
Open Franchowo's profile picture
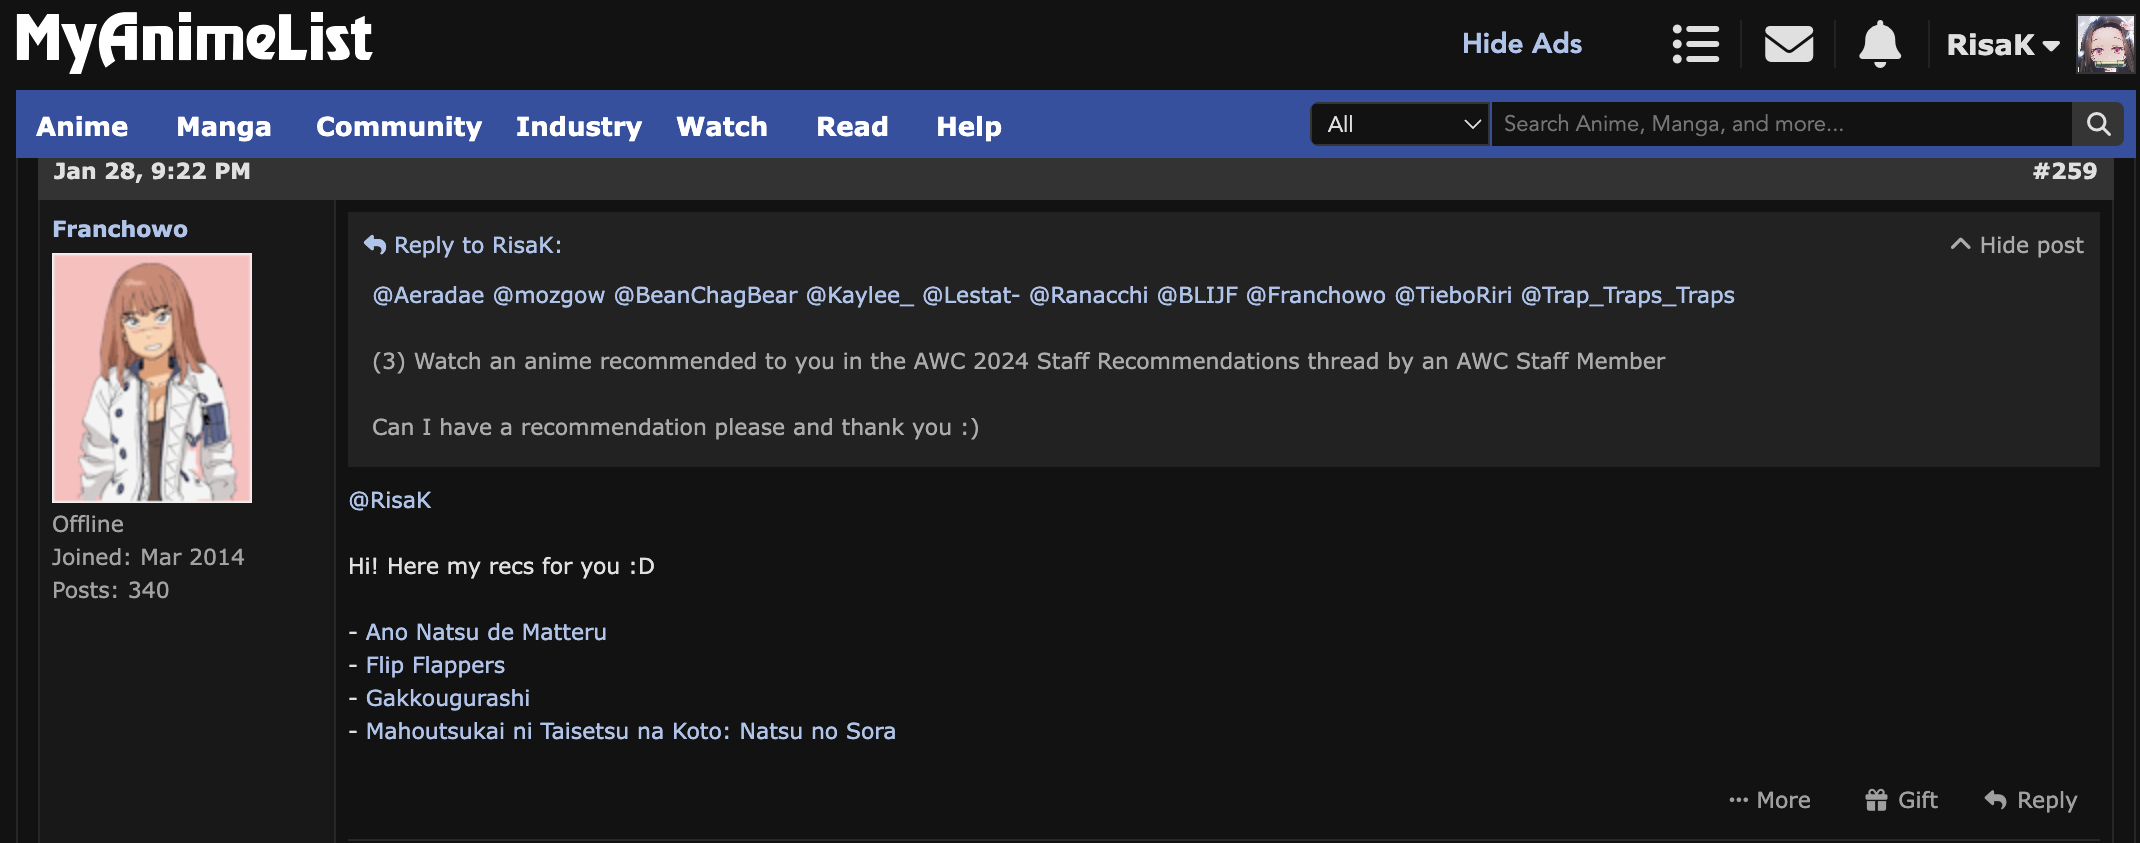[152, 377]
